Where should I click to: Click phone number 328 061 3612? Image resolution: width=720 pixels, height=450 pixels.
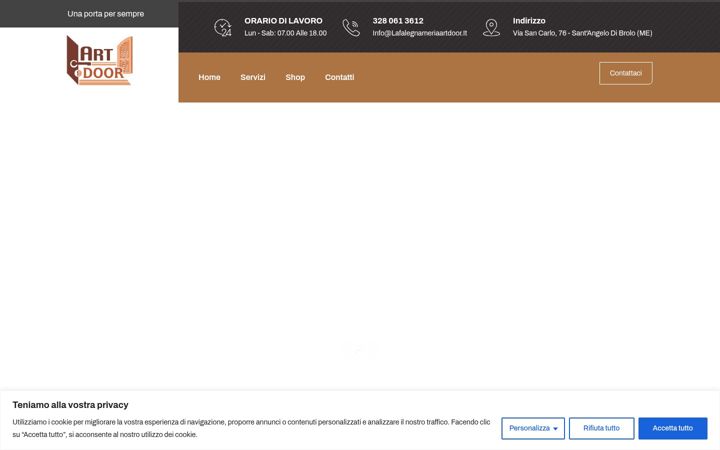coord(398,21)
